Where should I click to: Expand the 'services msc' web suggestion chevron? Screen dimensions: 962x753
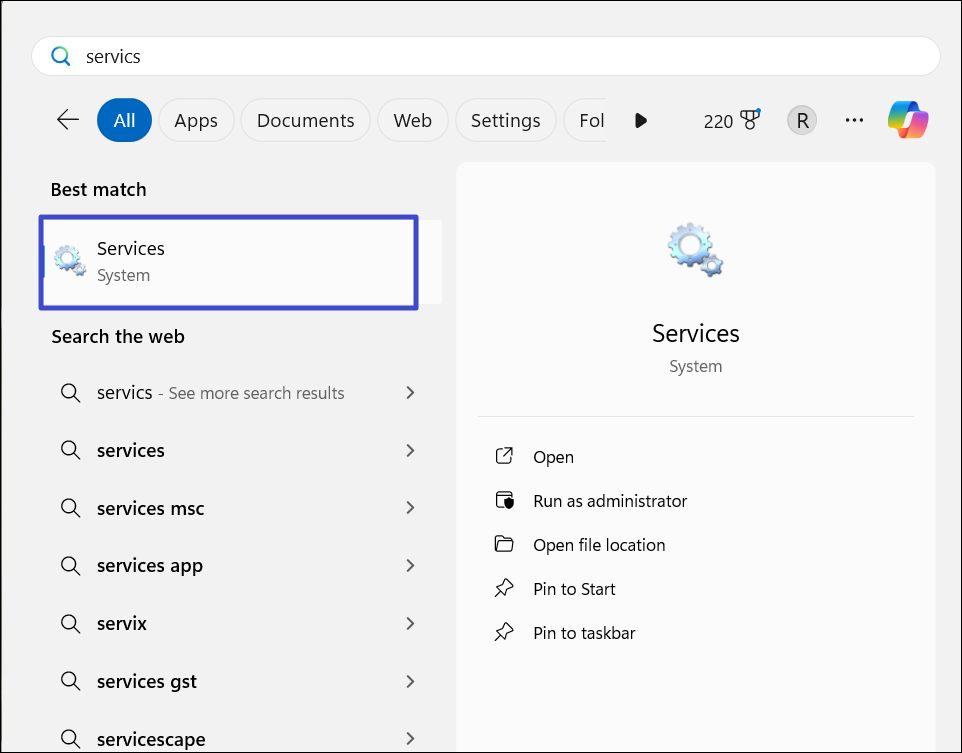pos(410,508)
